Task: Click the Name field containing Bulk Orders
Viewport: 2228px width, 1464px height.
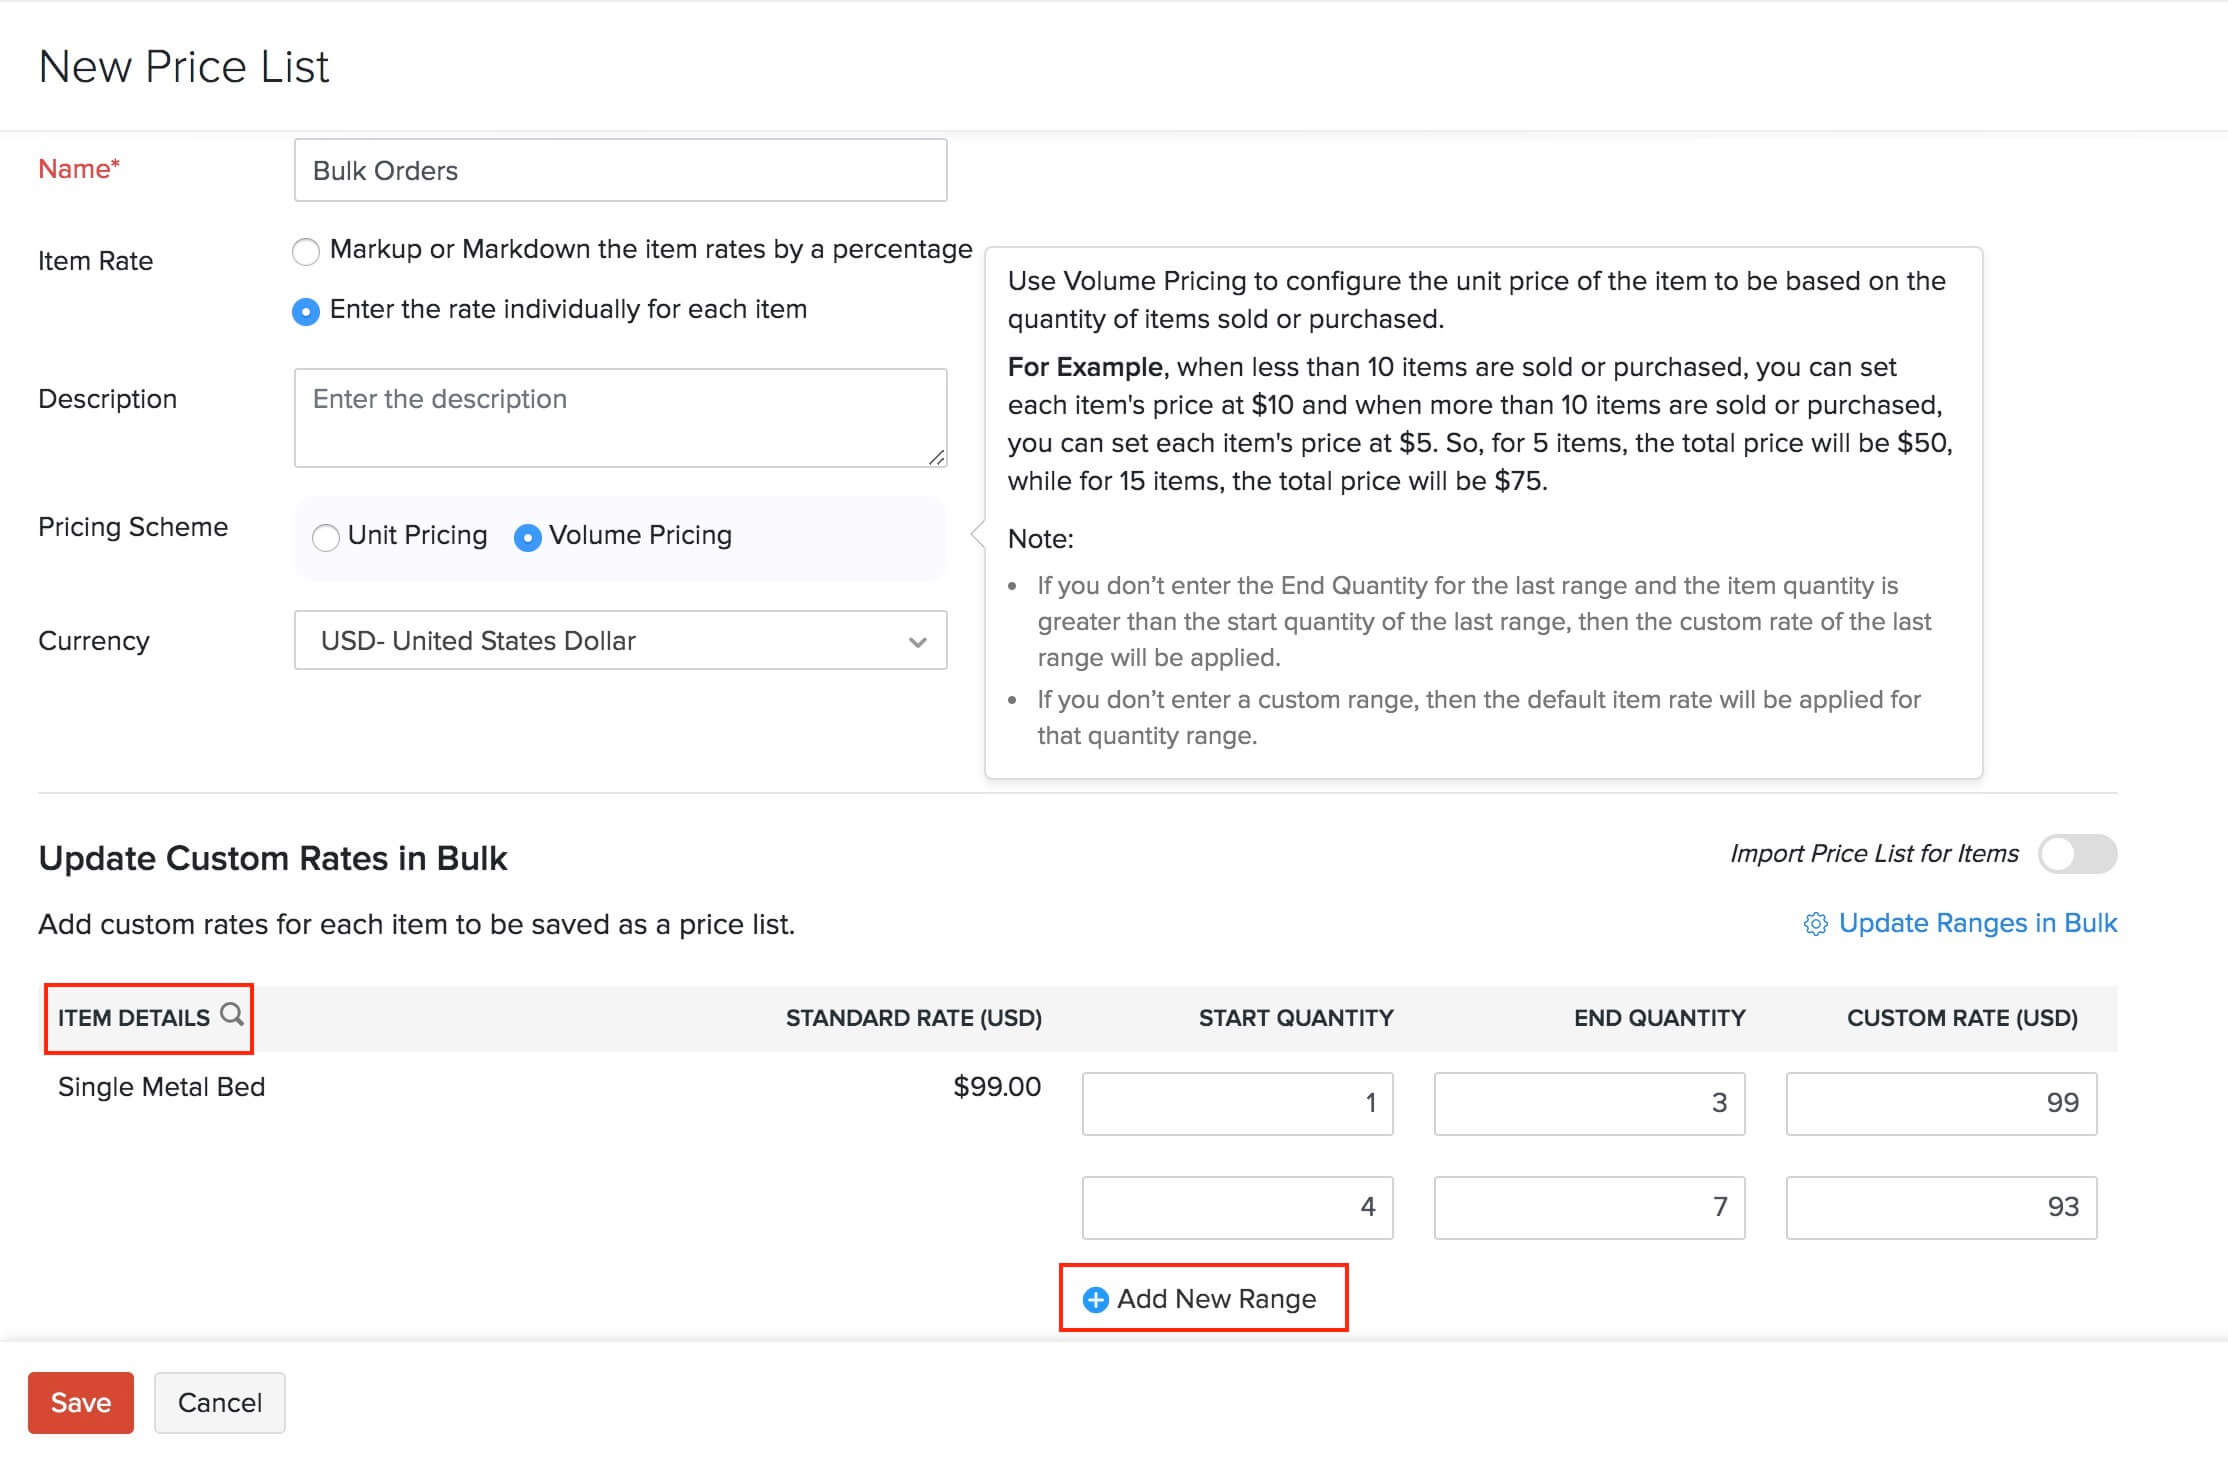Action: point(619,170)
